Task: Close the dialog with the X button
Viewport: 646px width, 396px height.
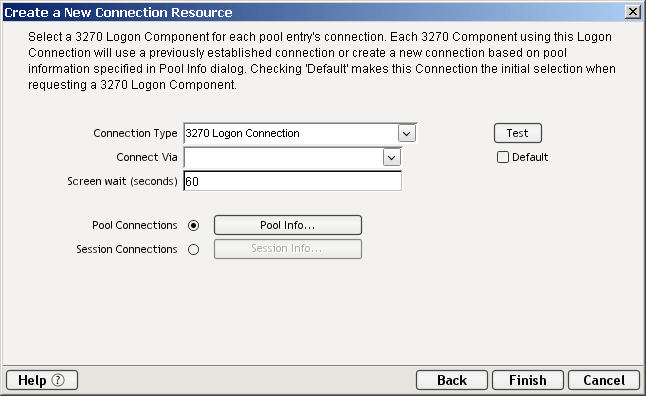Action: coord(632,12)
